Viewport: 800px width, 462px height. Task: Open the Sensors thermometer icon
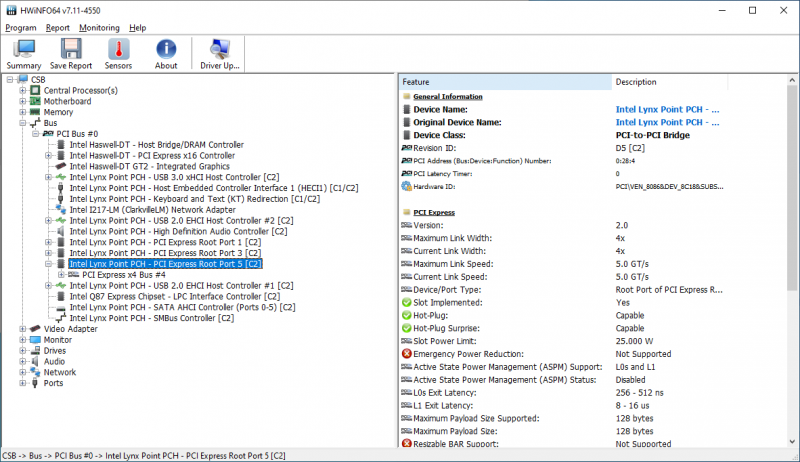pos(118,49)
